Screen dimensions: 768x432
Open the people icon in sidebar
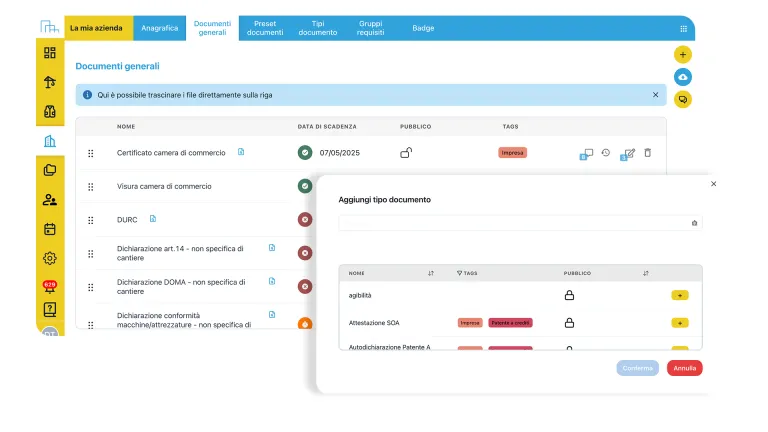coord(49,199)
